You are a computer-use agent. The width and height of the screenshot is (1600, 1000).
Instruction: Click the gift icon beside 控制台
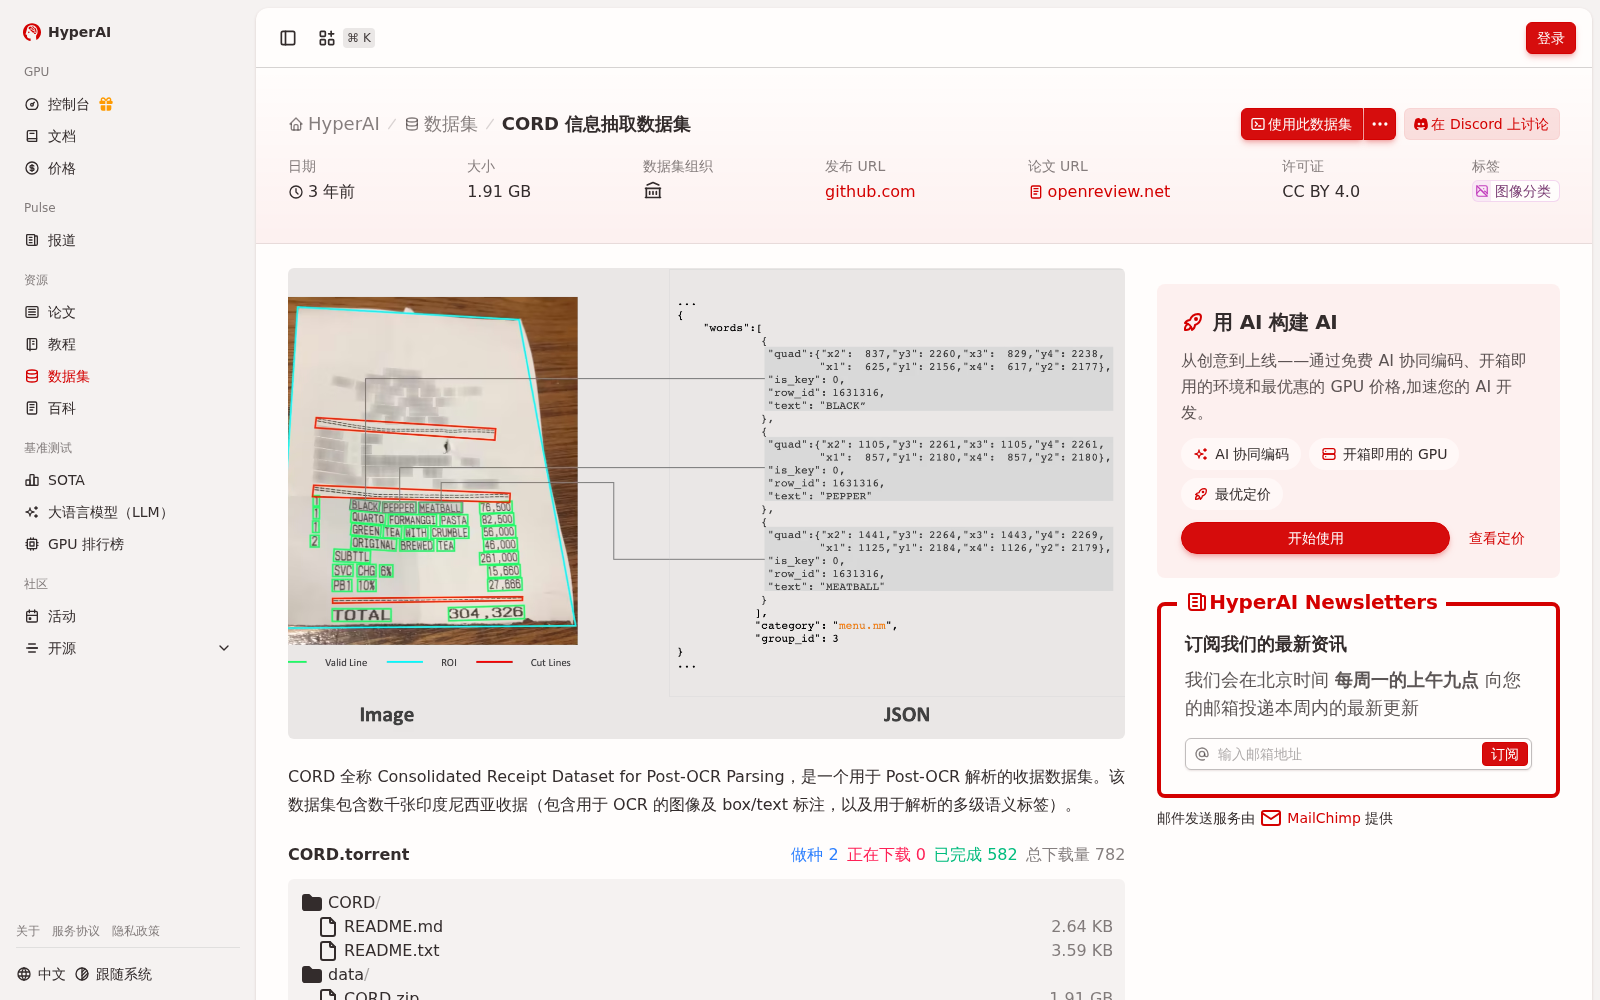(x=106, y=104)
